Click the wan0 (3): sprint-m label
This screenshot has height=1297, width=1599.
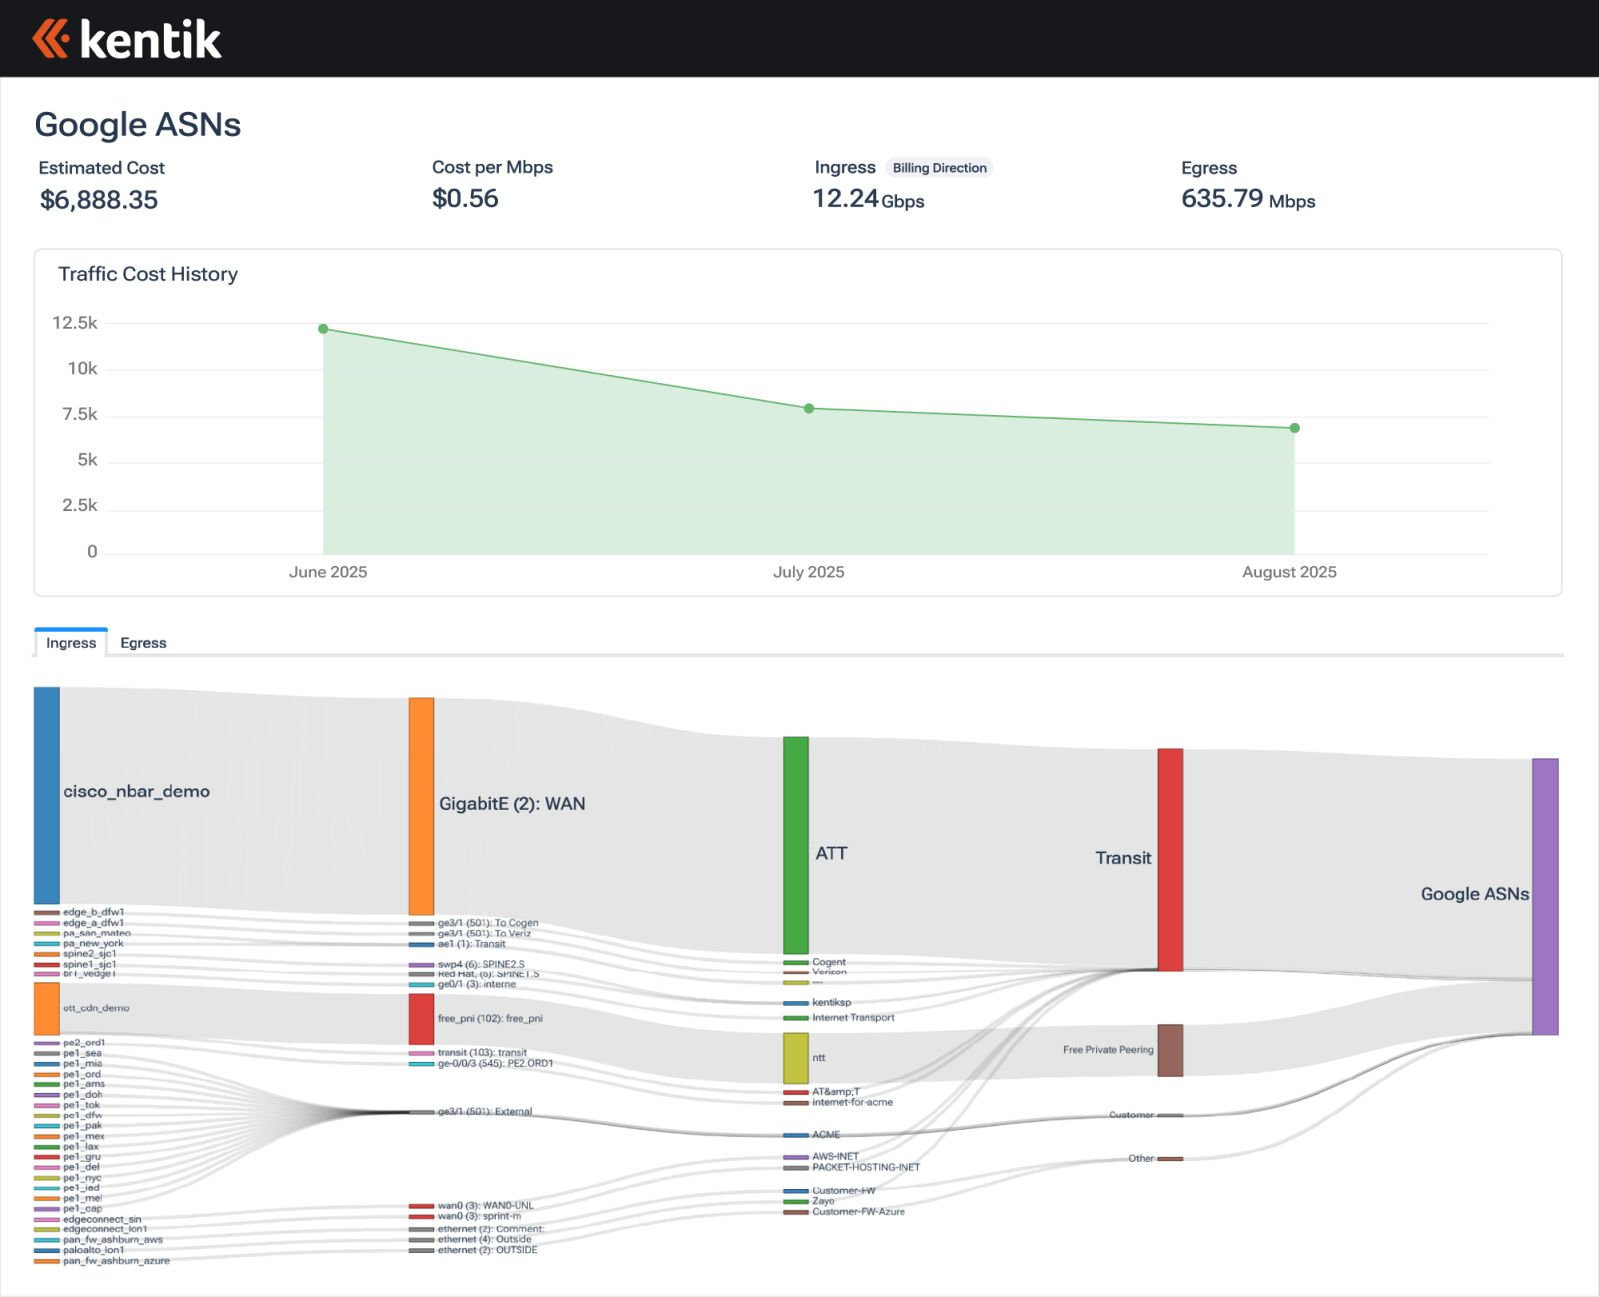[x=479, y=1216]
